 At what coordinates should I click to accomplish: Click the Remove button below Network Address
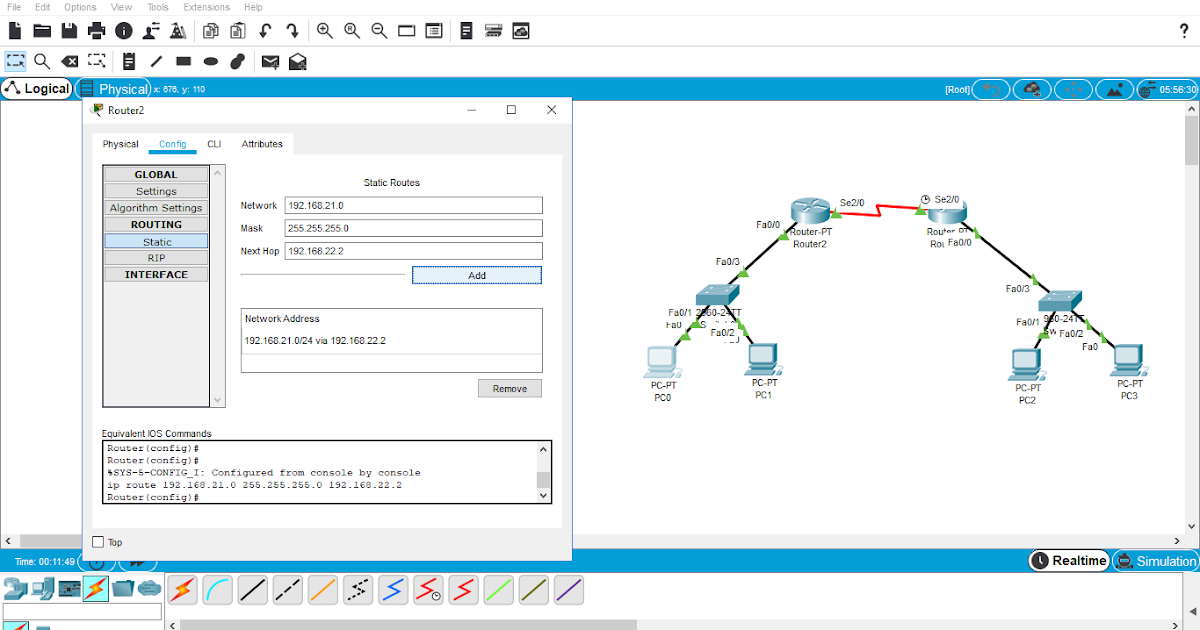pyautogui.click(x=509, y=388)
